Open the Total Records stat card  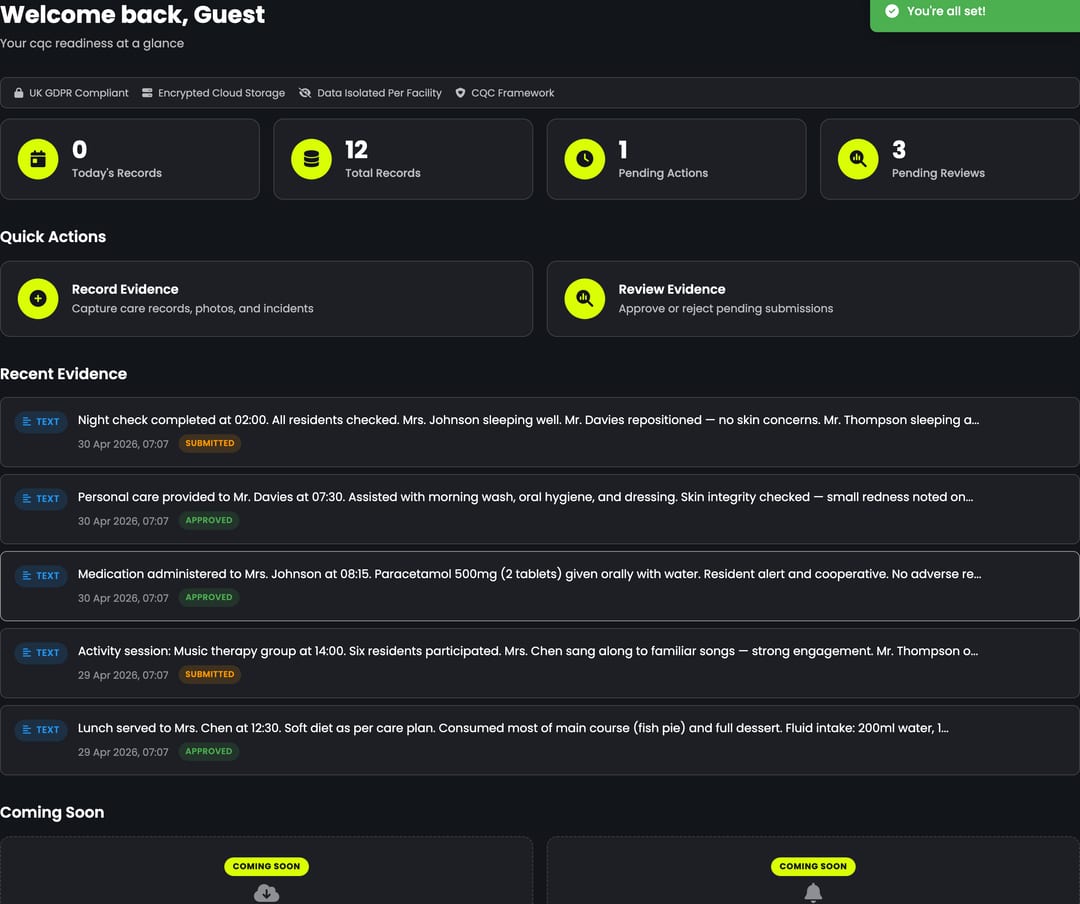coord(403,159)
